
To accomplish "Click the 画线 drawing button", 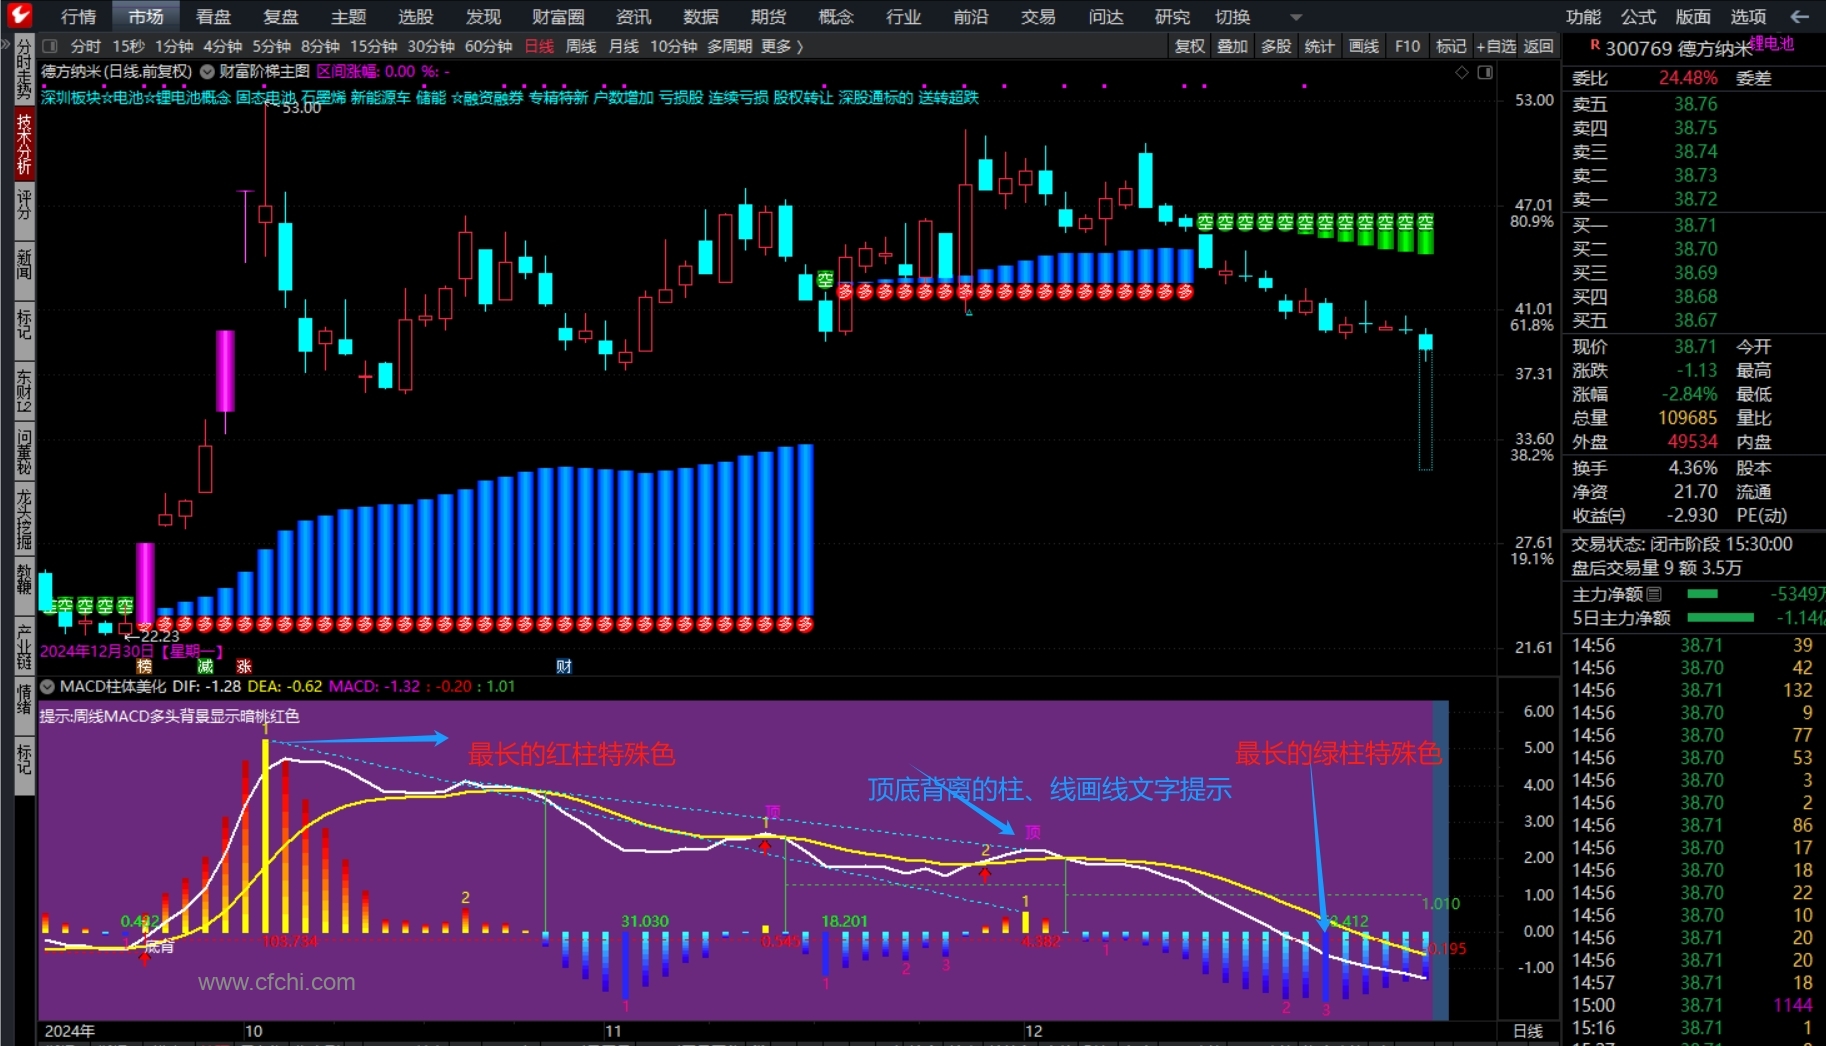I will pos(1363,46).
